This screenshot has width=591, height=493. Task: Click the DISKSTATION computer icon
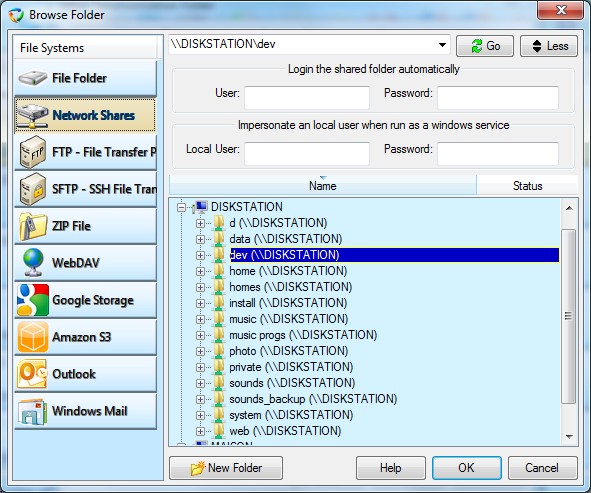click(200, 207)
